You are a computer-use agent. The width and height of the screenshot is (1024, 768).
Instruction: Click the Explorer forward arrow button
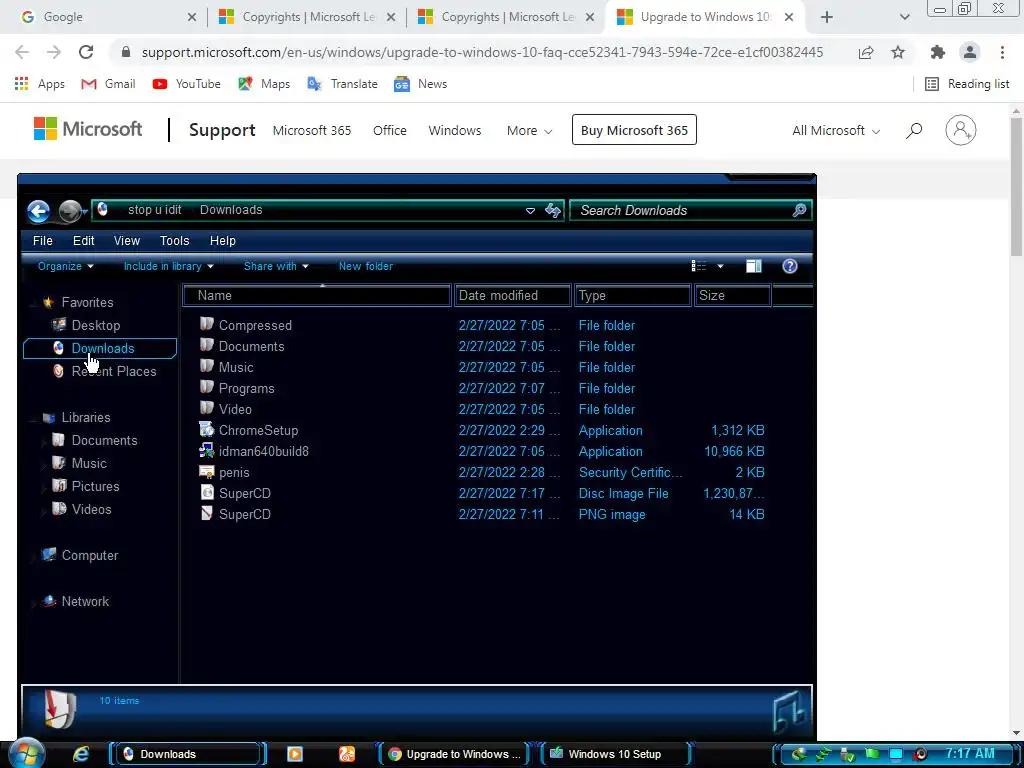point(69,211)
